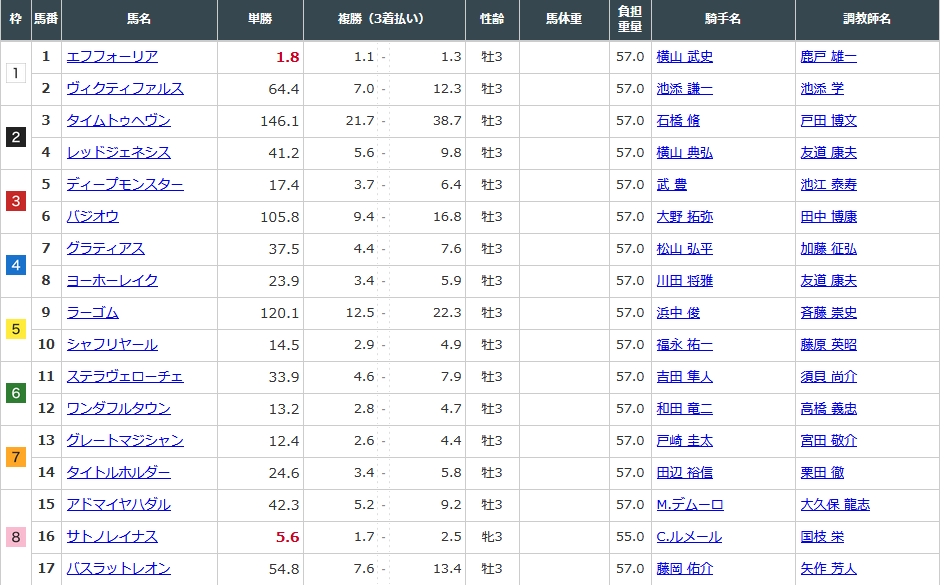This screenshot has width=944, height=585.
Task: Open trainer 鹿戸 雄一's page
Action: point(828,57)
